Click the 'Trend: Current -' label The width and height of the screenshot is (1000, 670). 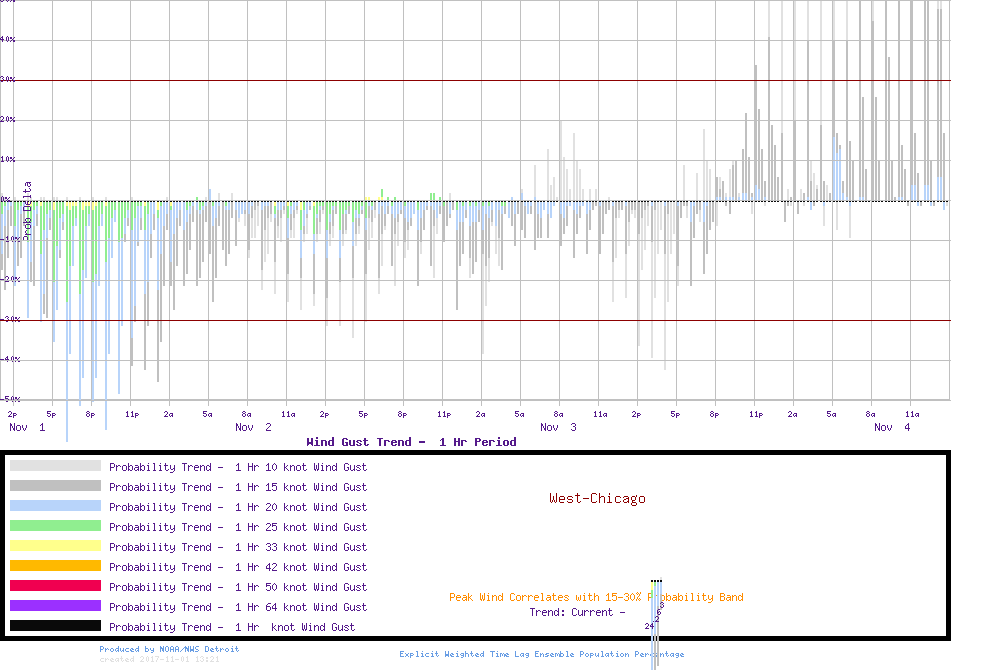pyautogui.click(x=577, y=612)
